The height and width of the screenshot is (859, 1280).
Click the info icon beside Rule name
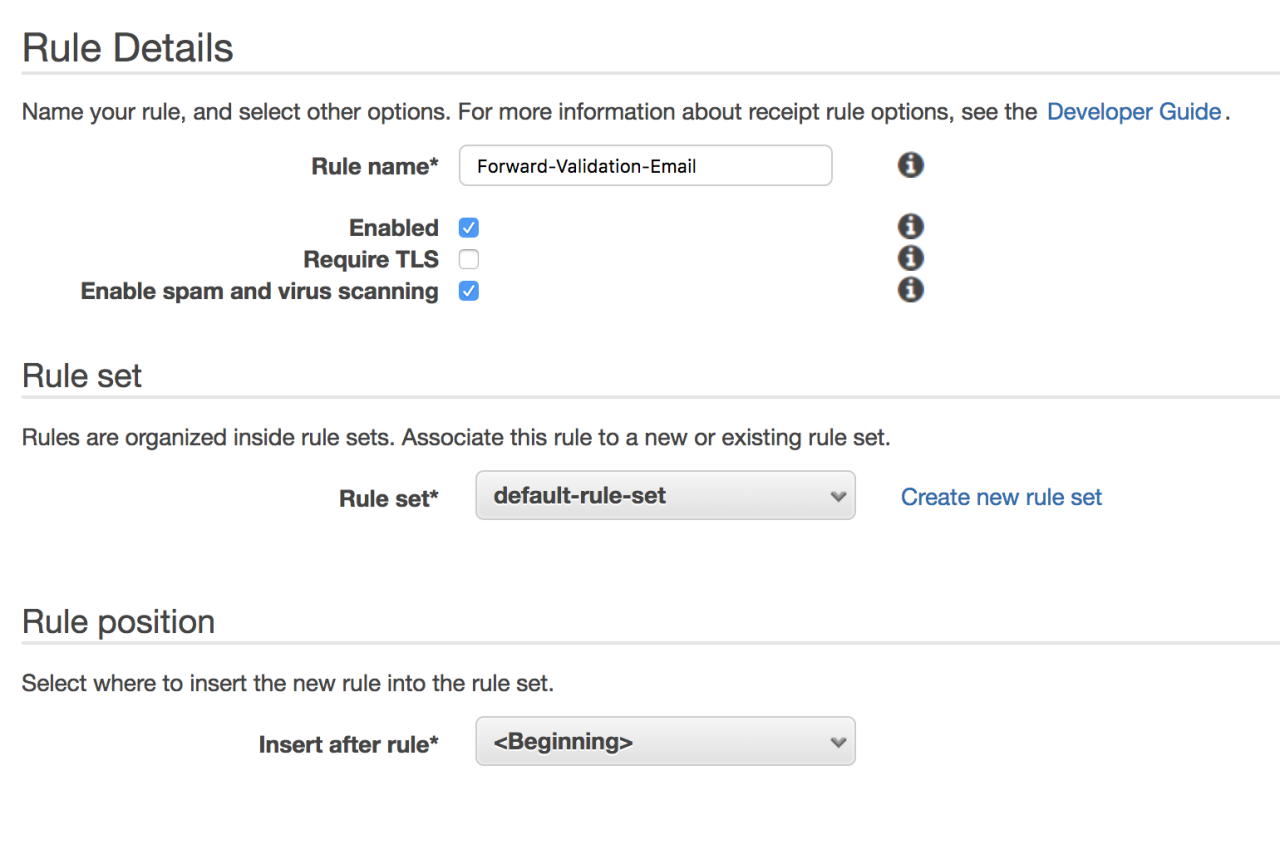(910, 165)
